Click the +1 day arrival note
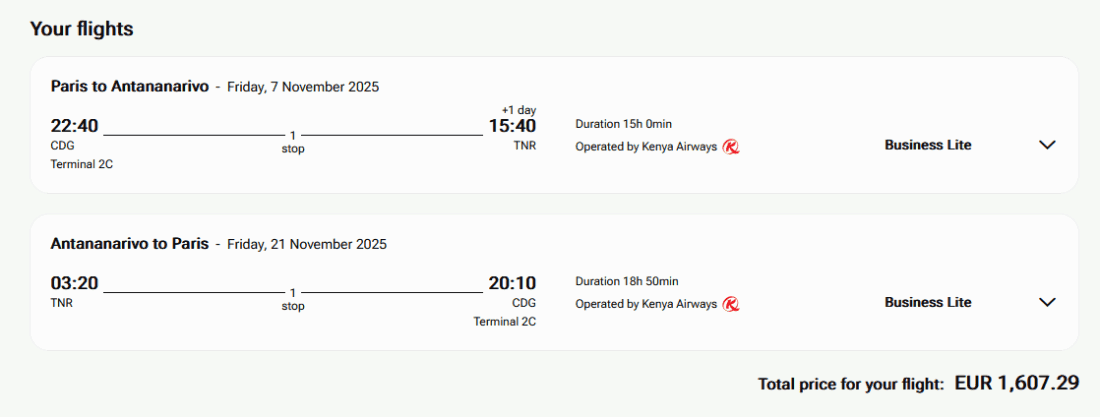The height and width of the screenshot is (417, 1100). (x=519, y=110)
